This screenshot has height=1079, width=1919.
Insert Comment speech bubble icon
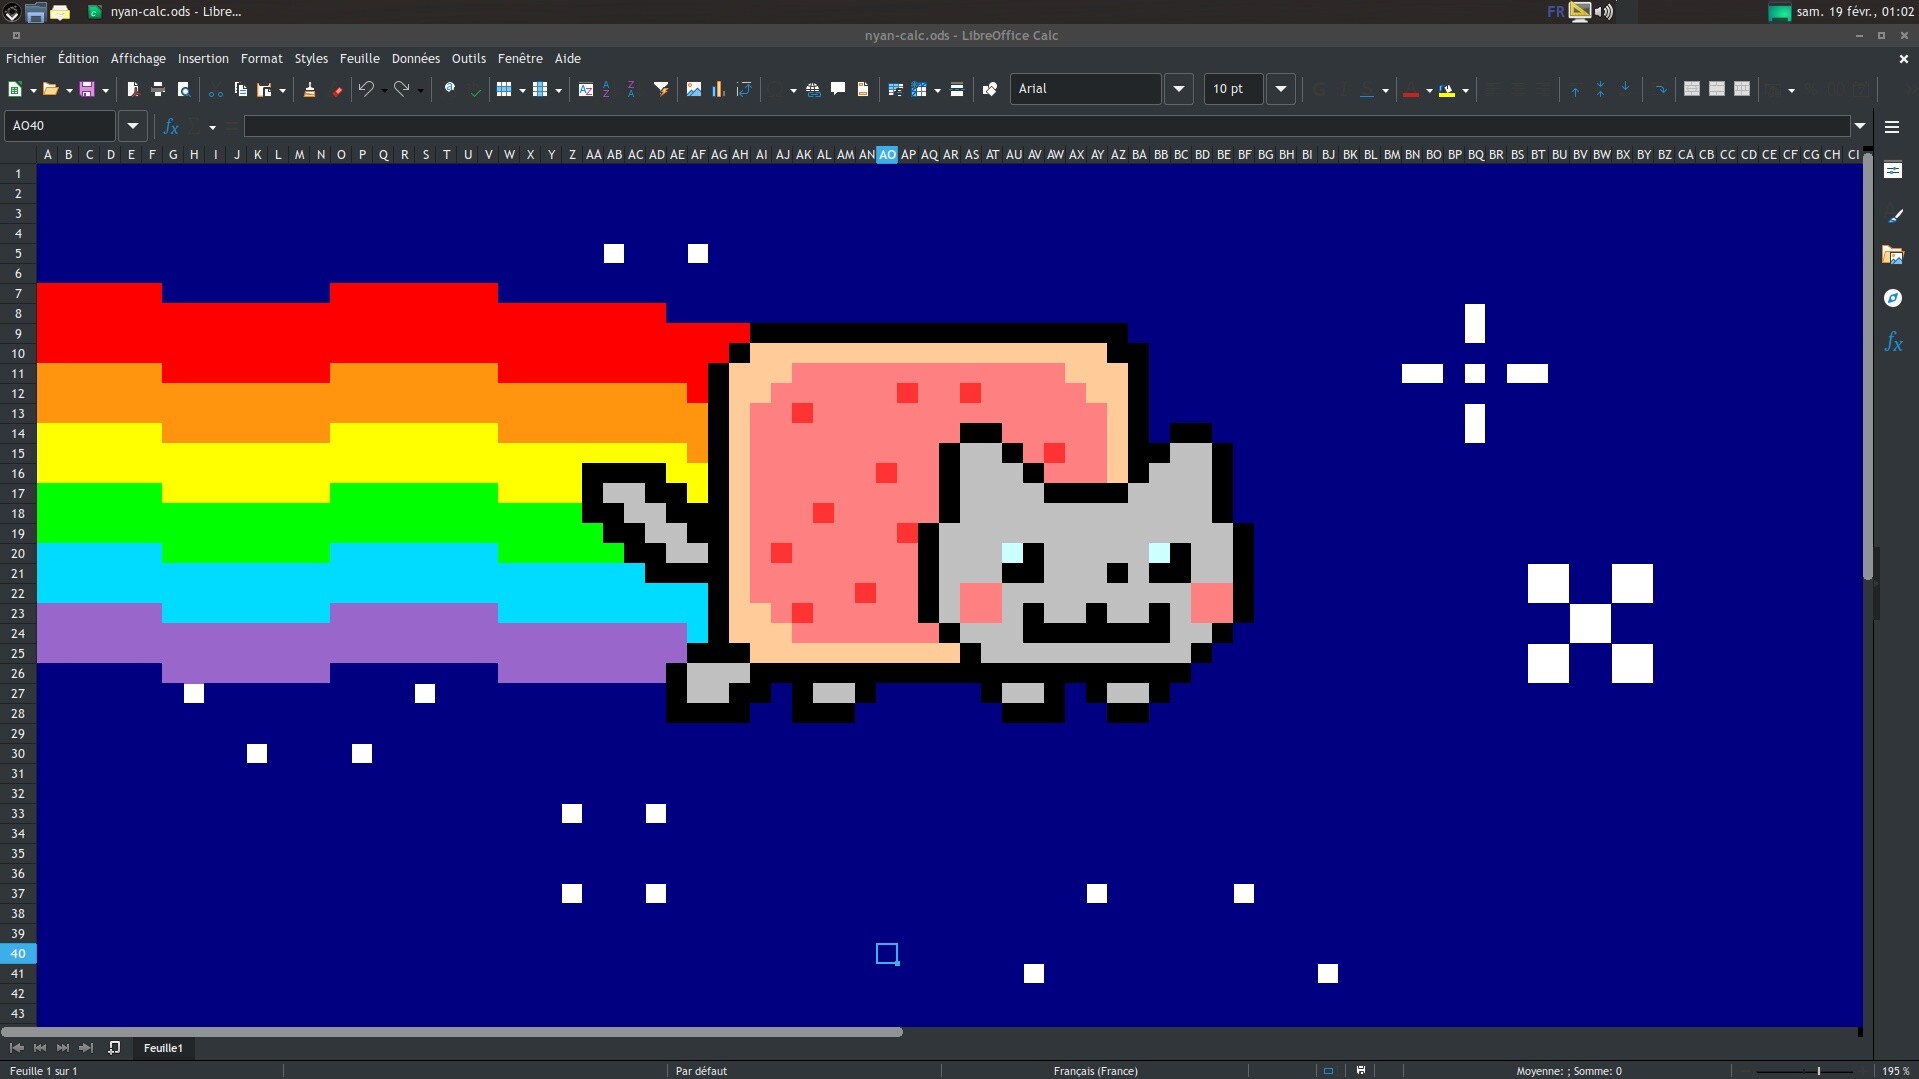pos(838,90)
